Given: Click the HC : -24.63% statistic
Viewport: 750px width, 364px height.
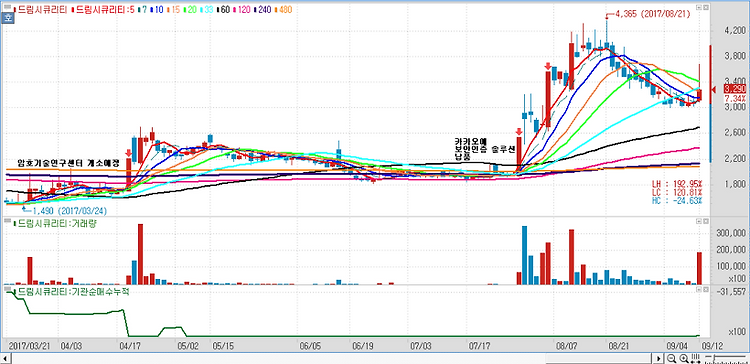Looking at the screenshot, I should click(677, 200).
